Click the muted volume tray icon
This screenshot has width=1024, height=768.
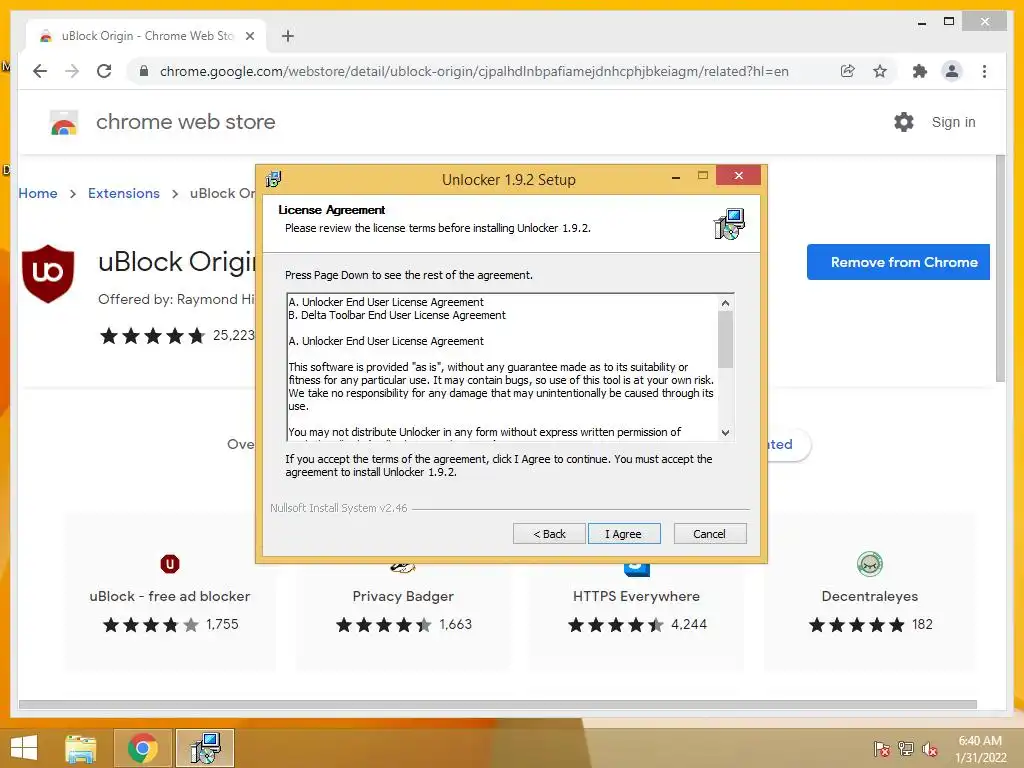click(x=929, y=749)
